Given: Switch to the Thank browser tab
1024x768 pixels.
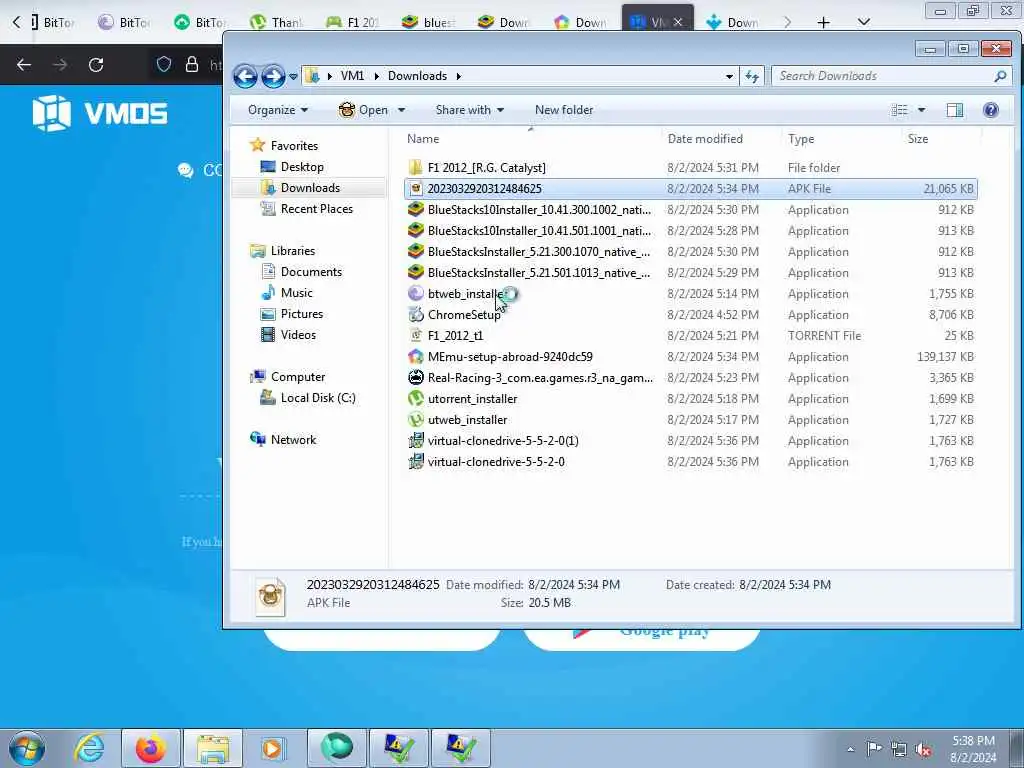Looking at the screenshot, I should point(278,22).
